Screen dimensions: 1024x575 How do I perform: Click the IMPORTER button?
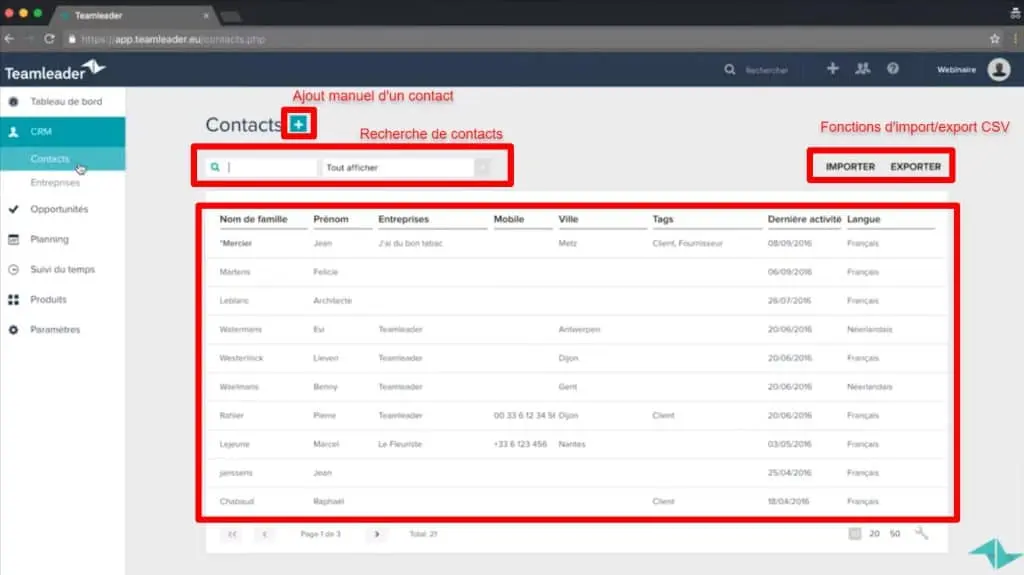[850, 167]
